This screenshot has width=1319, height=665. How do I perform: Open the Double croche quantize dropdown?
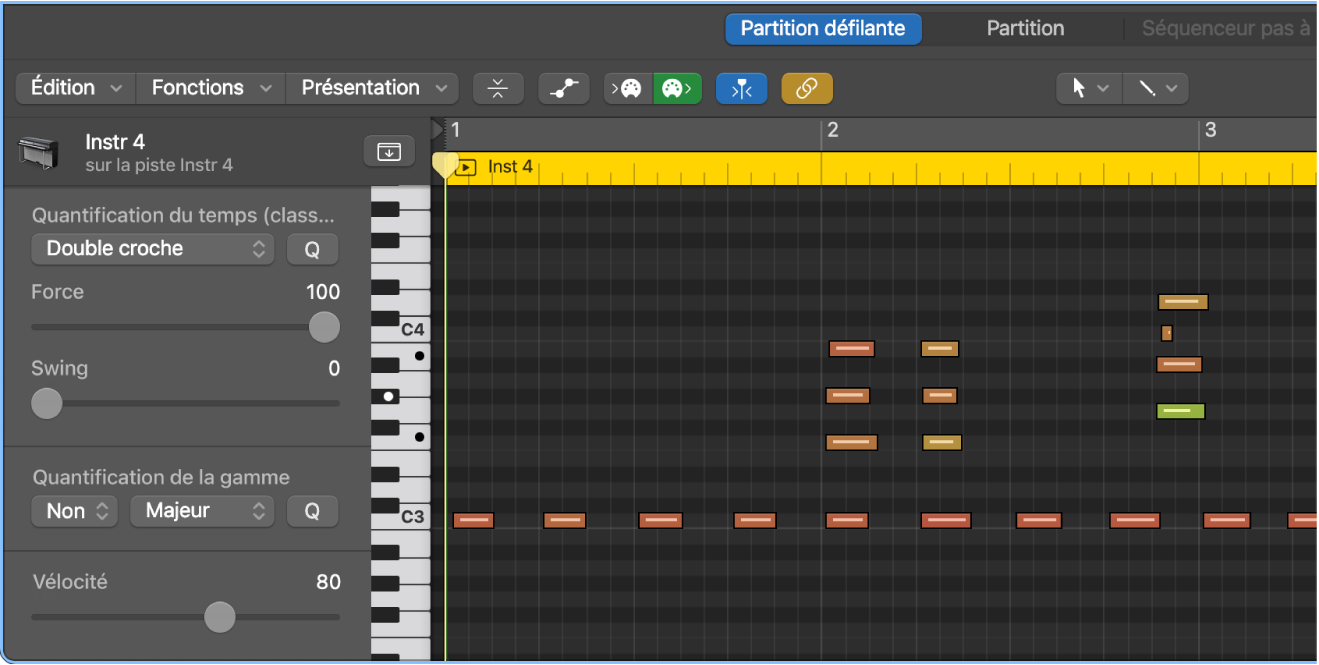coord(152,248)
